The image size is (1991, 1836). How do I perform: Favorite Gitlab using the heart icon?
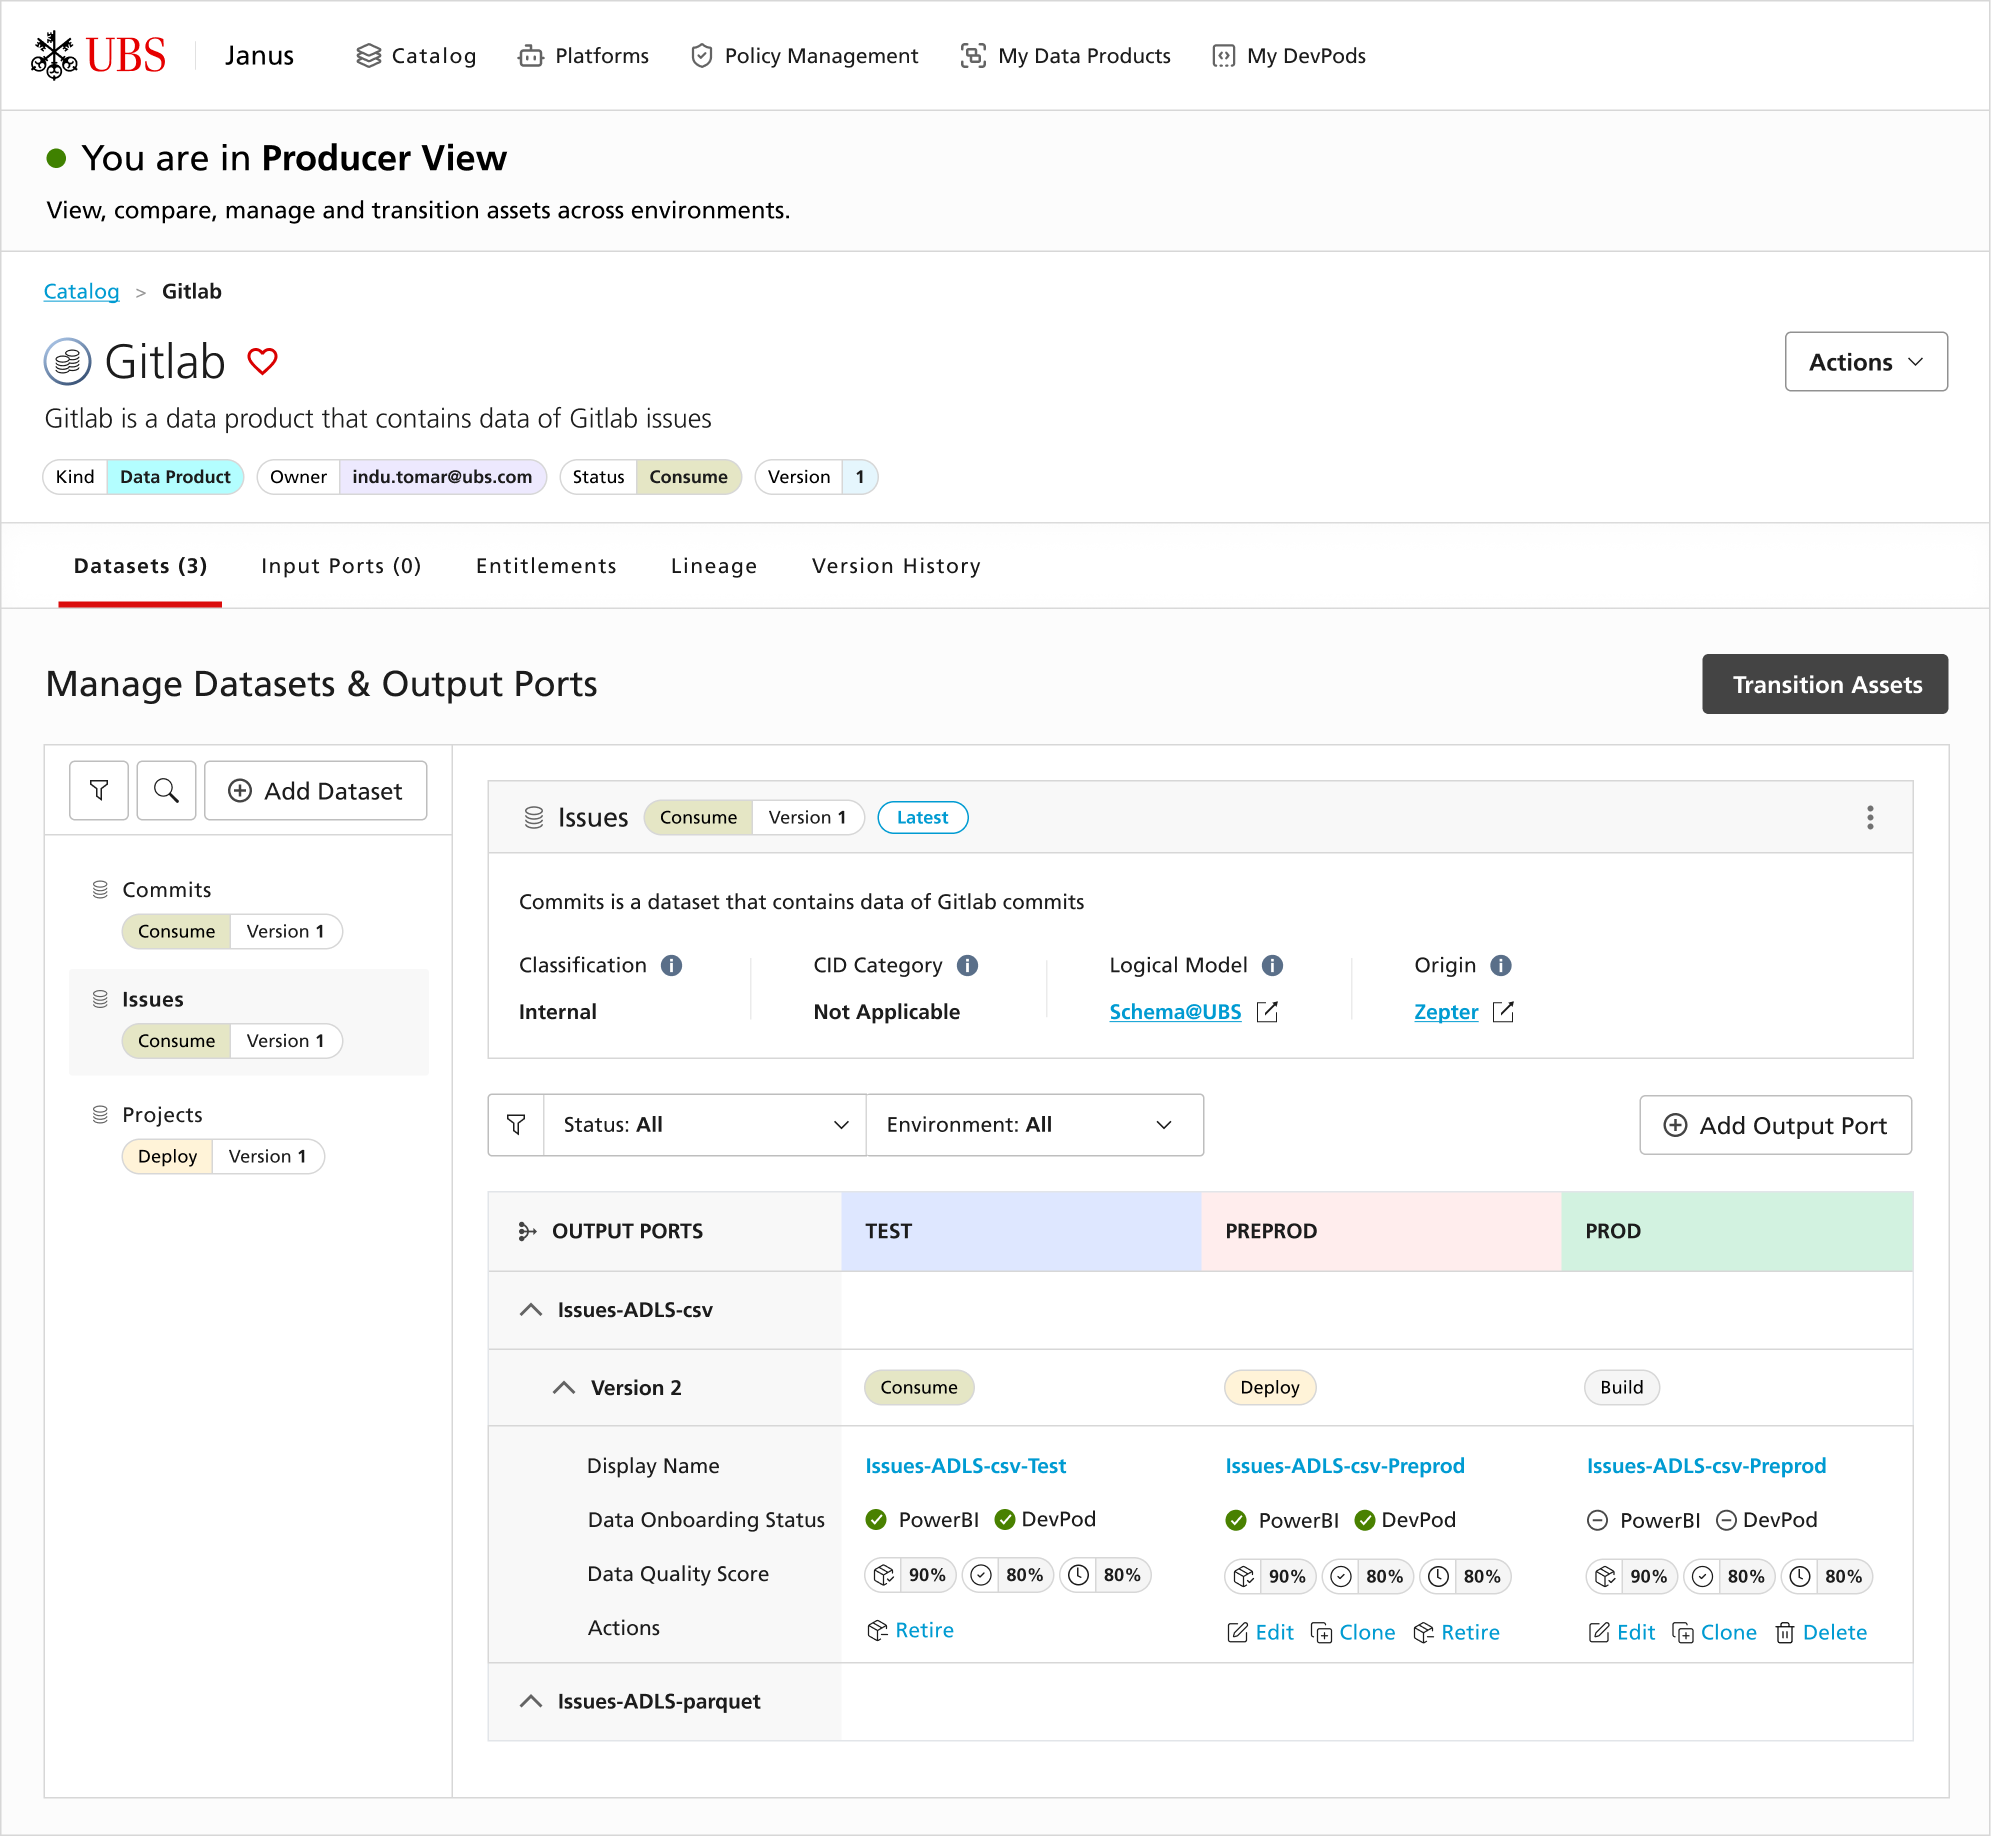coord(262,361)
